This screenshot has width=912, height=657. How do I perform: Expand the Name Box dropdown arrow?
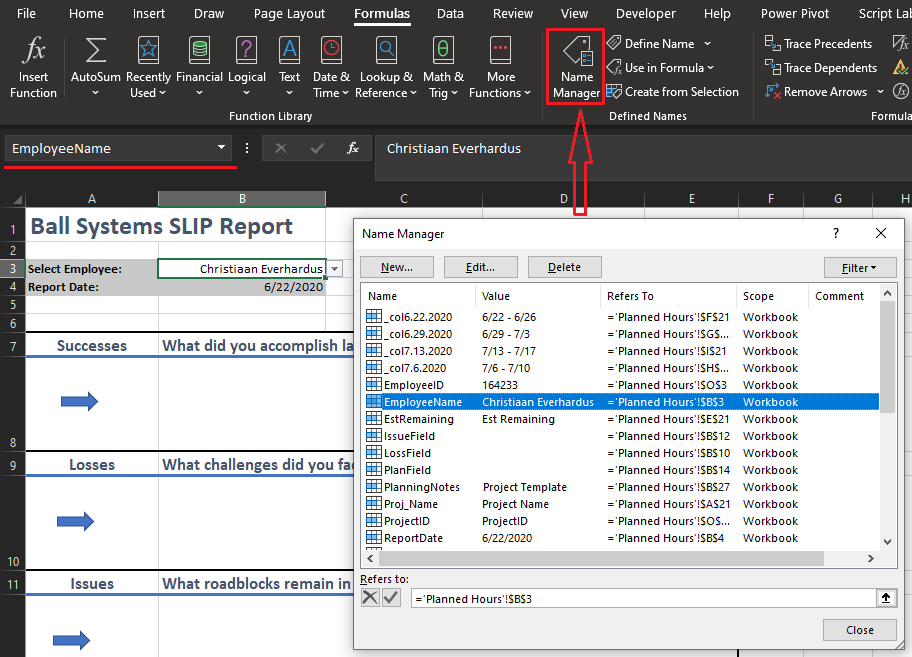221,148
